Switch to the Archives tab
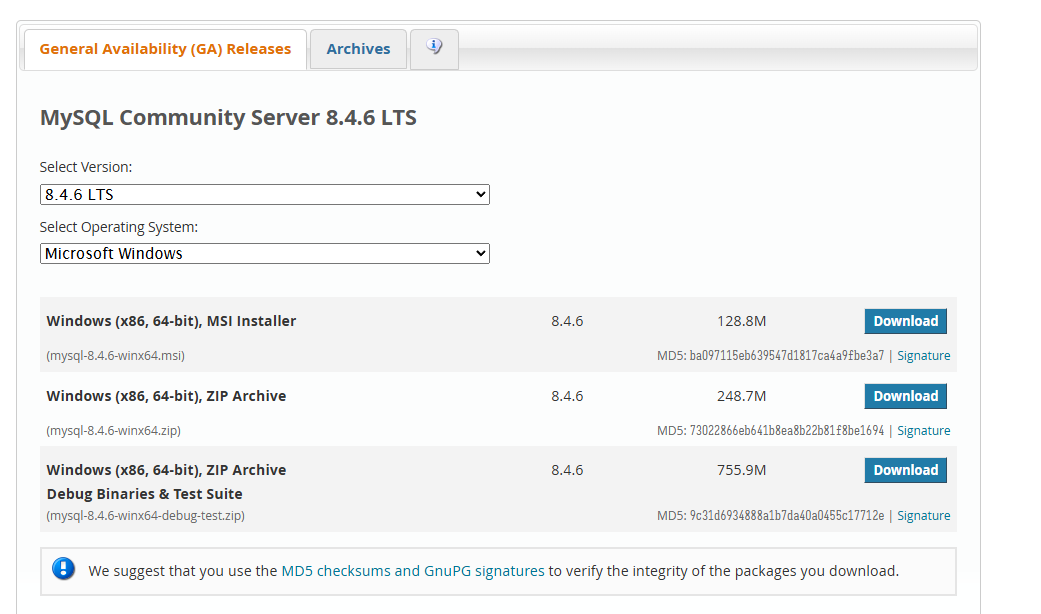This screenshot has height=614, width=1041. pyautogui.click(x=359, y=49)
